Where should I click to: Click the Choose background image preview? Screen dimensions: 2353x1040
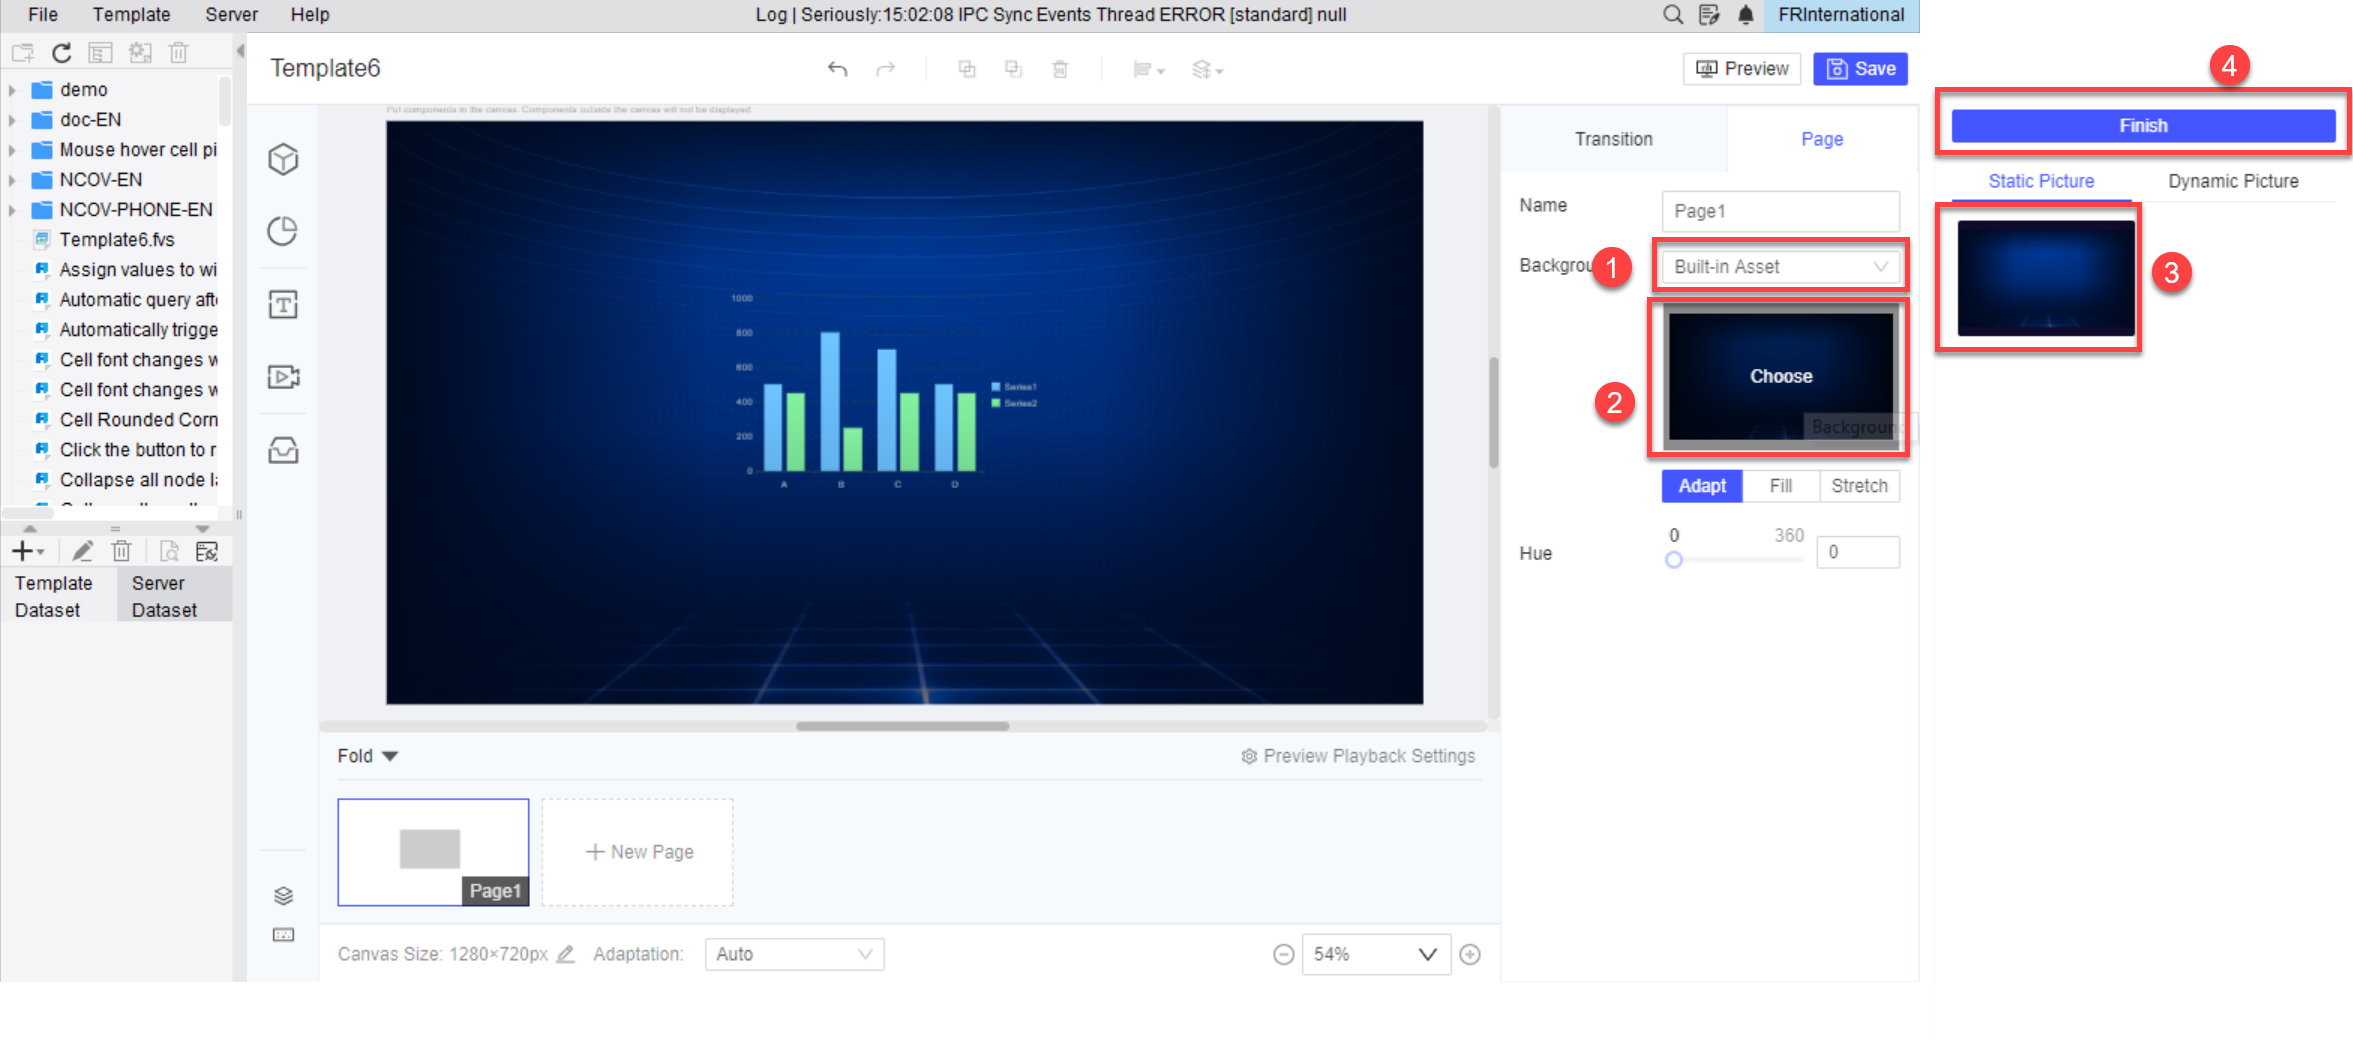(1780, 377)
